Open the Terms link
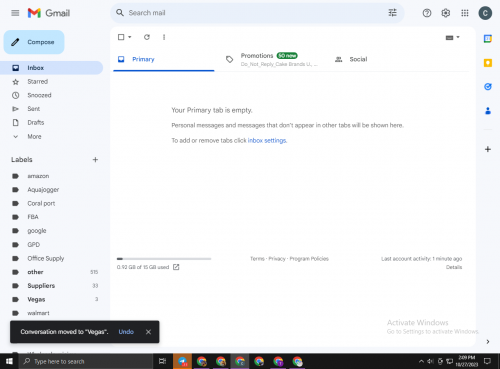Screen dimensions: 500x369 [x=257, y=259]
